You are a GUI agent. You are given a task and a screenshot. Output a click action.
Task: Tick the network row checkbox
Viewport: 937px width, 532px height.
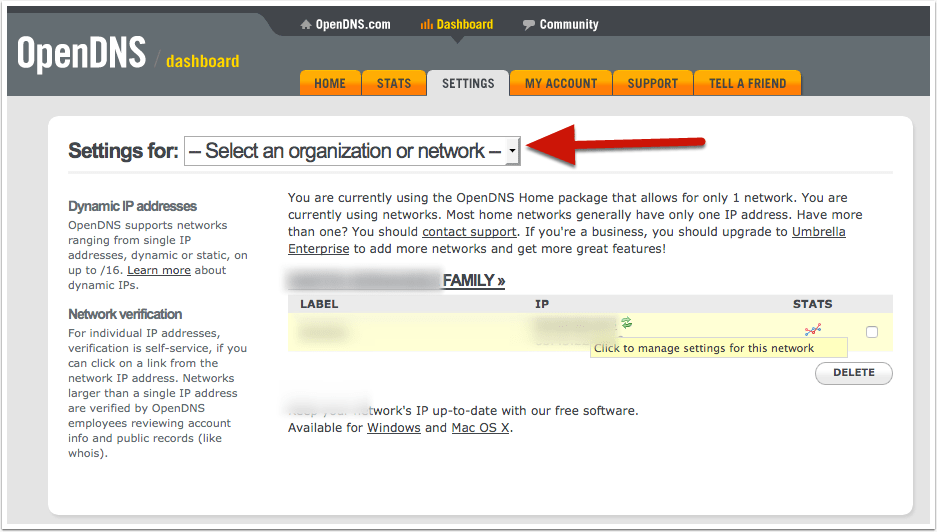point(872,332)
